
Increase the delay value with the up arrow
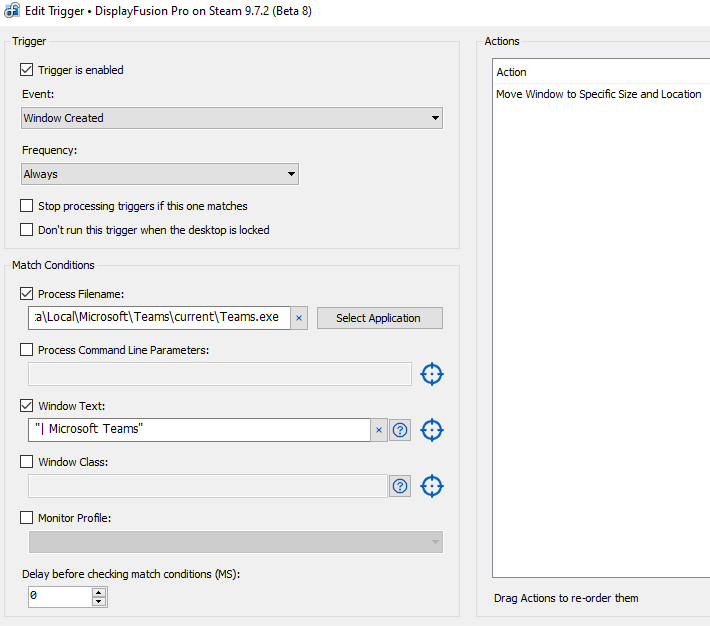coord(98,592)
